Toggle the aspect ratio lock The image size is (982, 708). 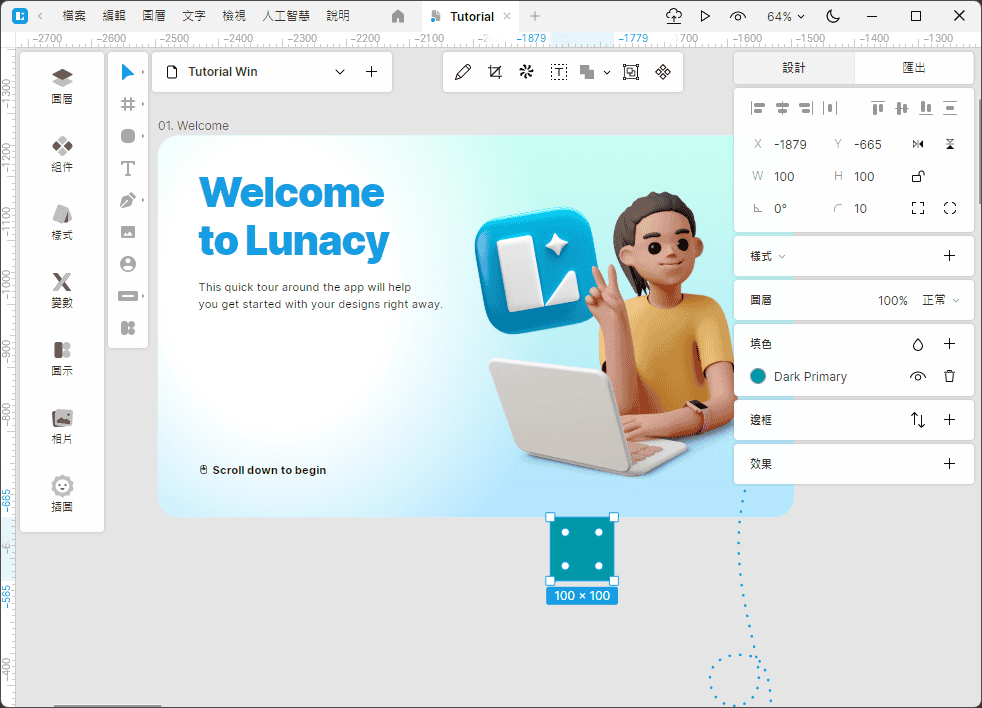[x=917, y=176]
